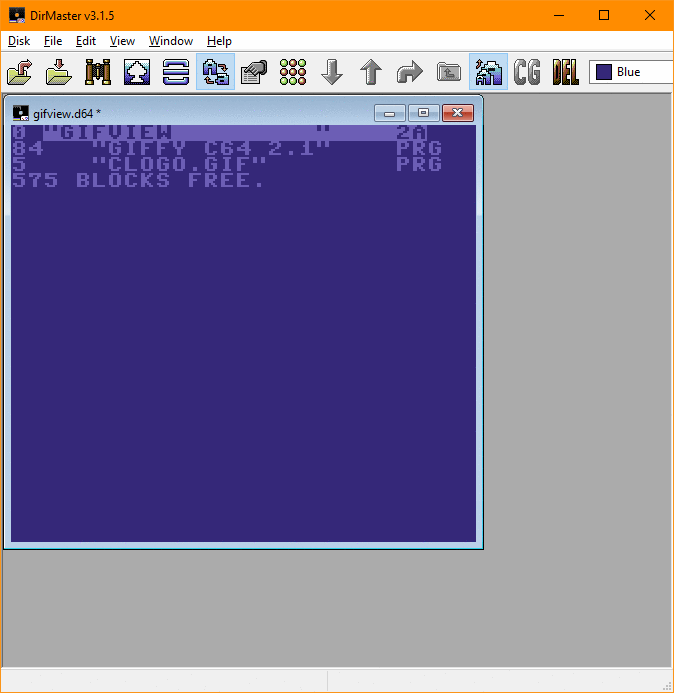
Task: Maximize the DirMaster main window
Action: [604, 15]
